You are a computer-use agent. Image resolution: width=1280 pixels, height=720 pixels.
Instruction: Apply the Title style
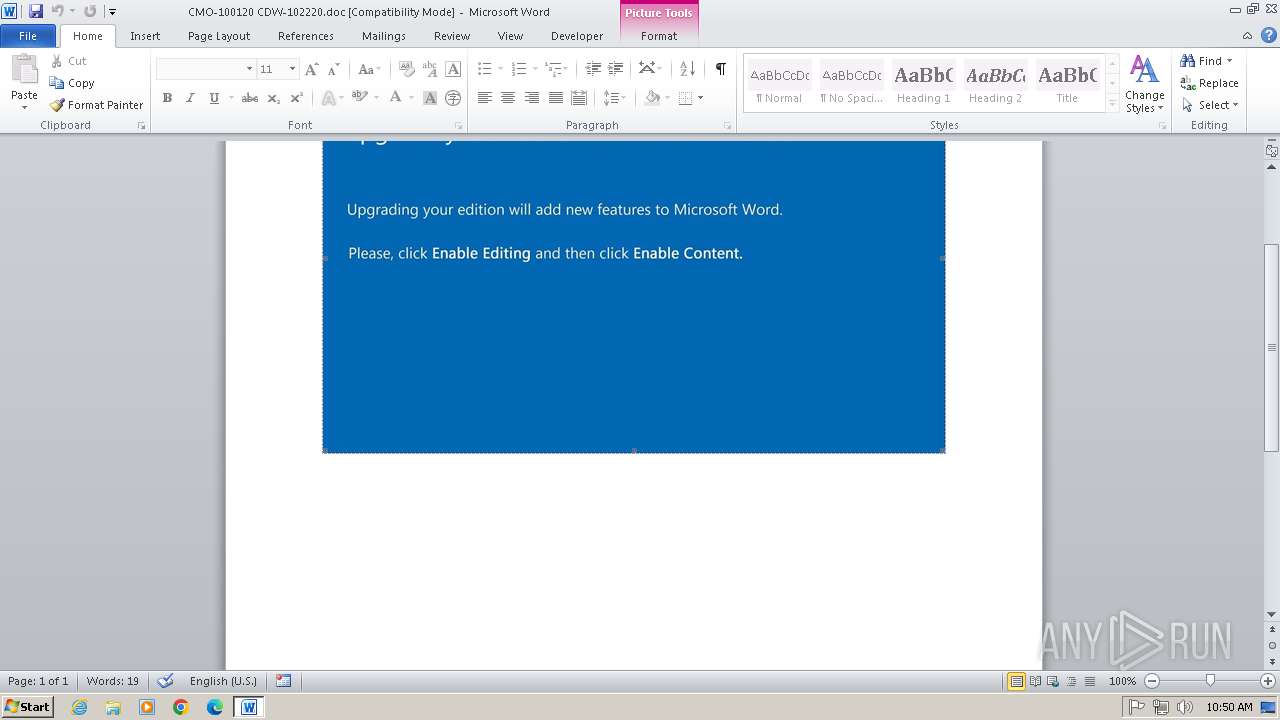click(x=1067, y=84)
